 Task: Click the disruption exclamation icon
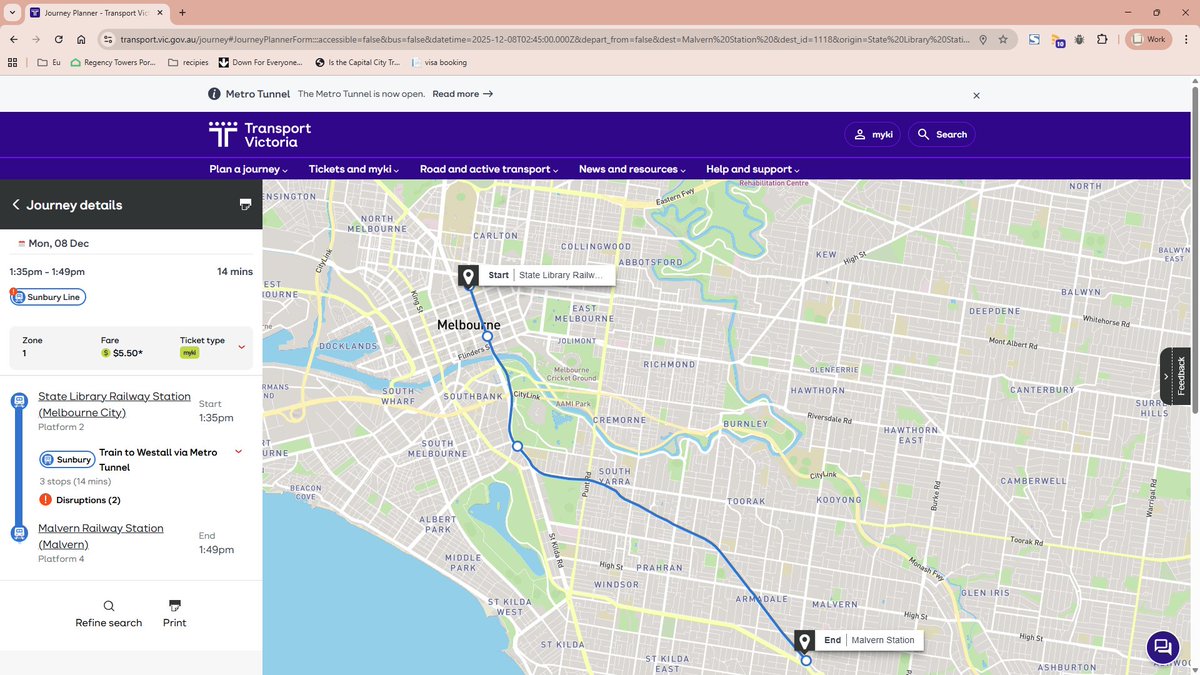(46, 500)
